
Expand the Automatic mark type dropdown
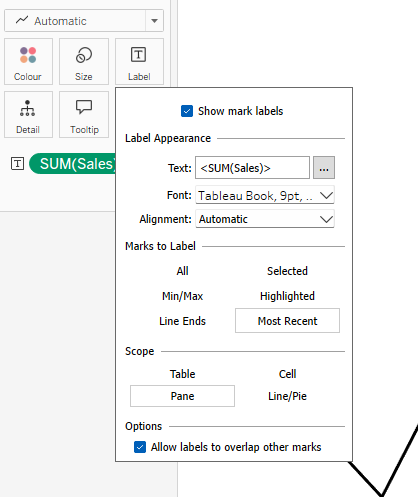coord(154,21)
